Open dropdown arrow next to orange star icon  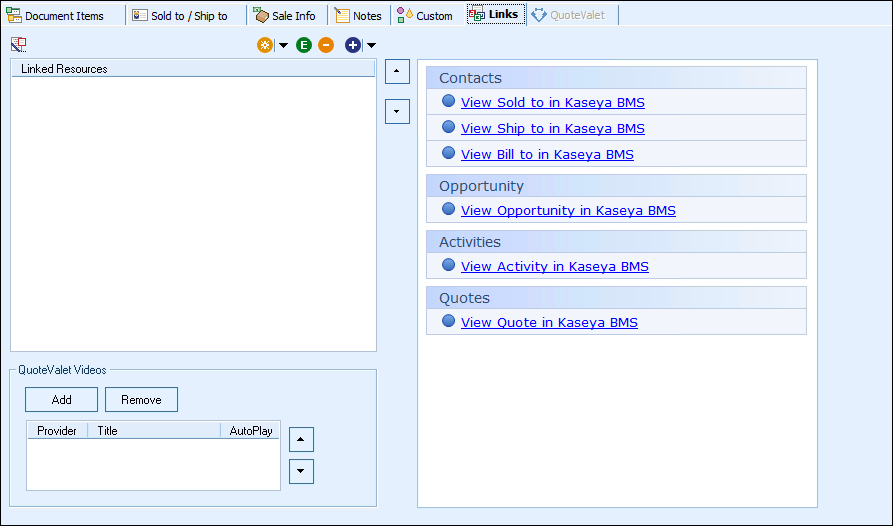[x=283, y=45]
